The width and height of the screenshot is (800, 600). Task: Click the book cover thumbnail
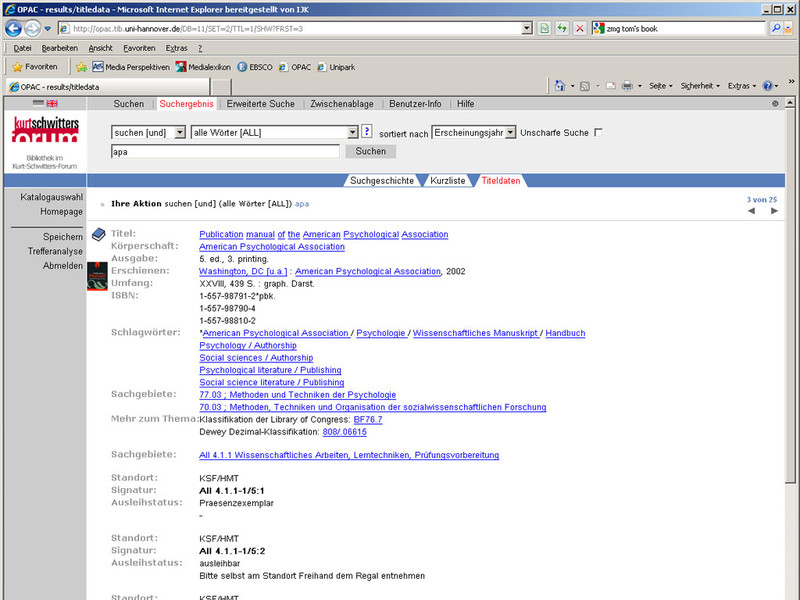[97, 276]
